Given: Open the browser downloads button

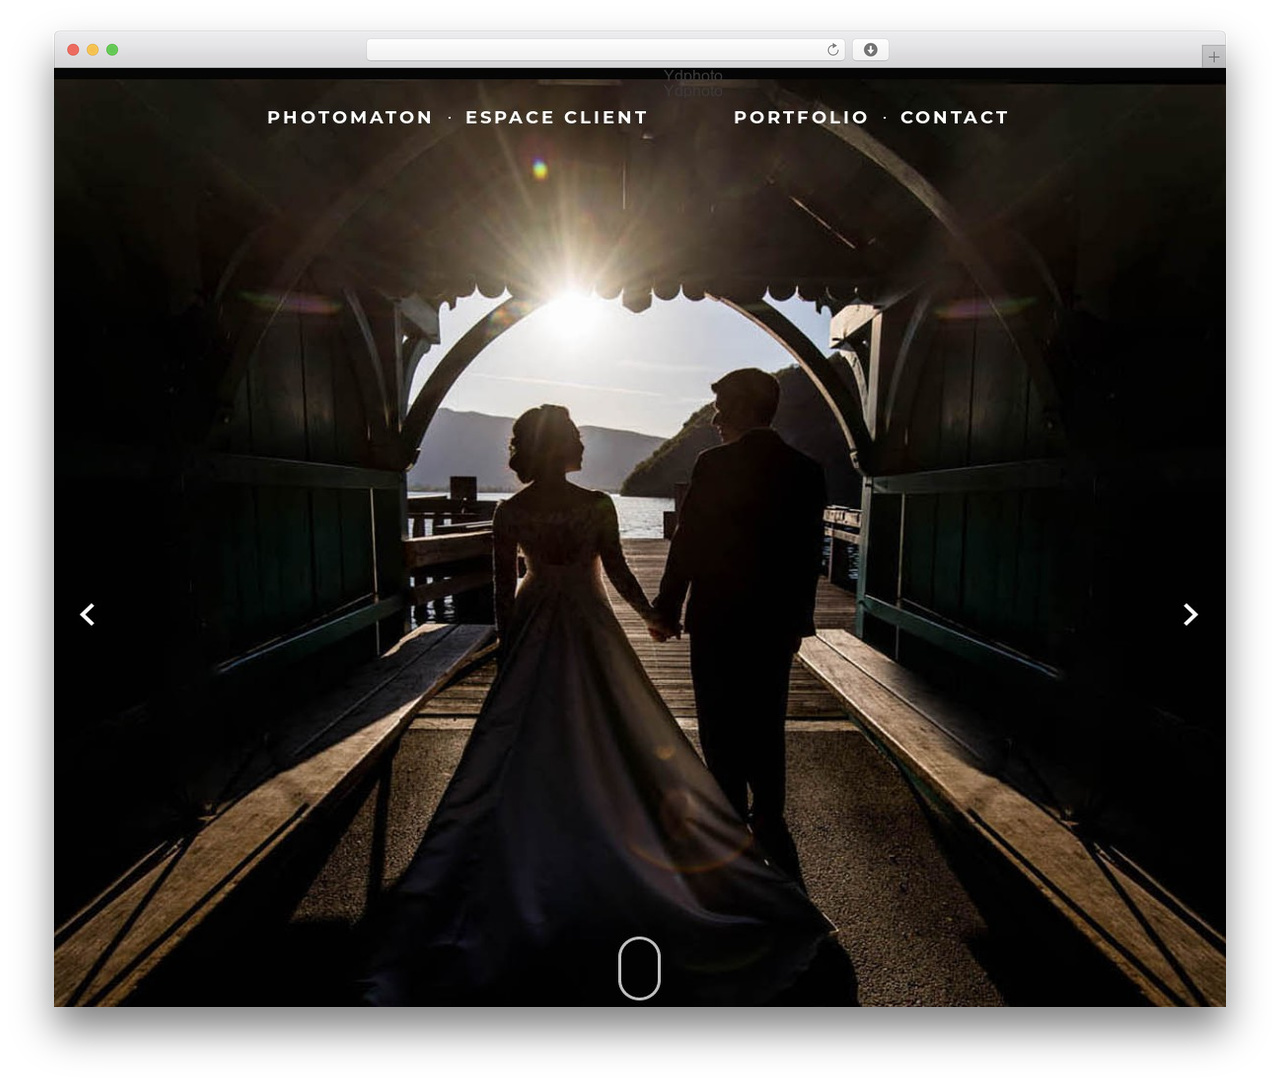Looking at the screenshot, I should tap(870, 50).
